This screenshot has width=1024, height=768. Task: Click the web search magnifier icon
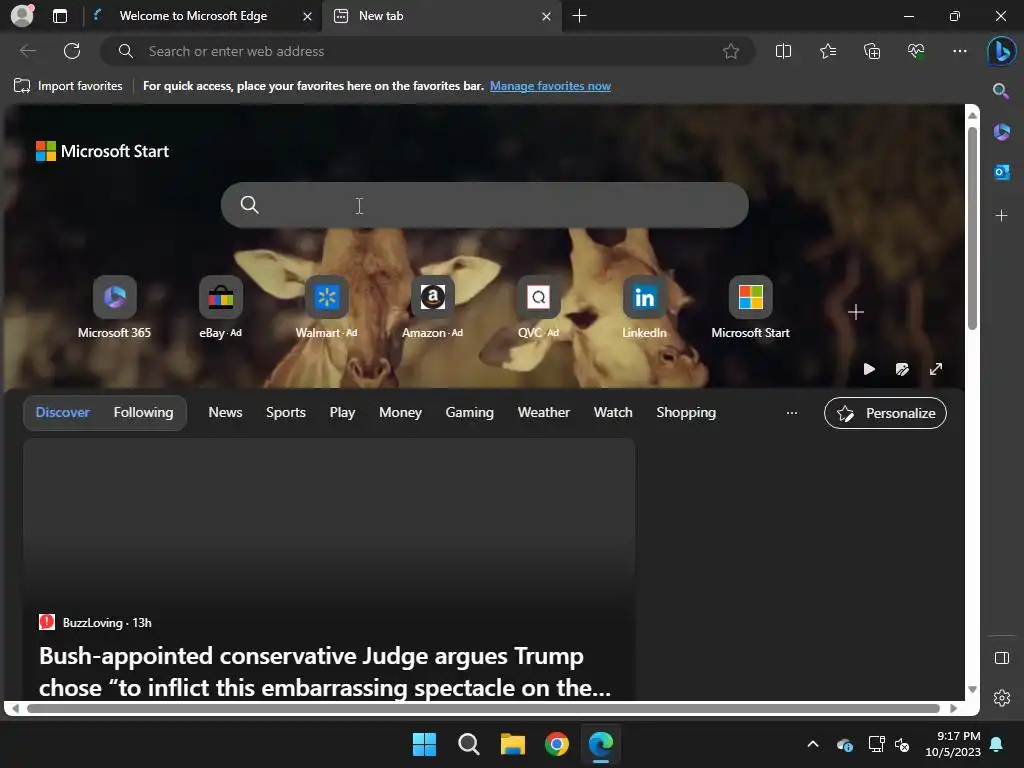click(x=249, y=205)
